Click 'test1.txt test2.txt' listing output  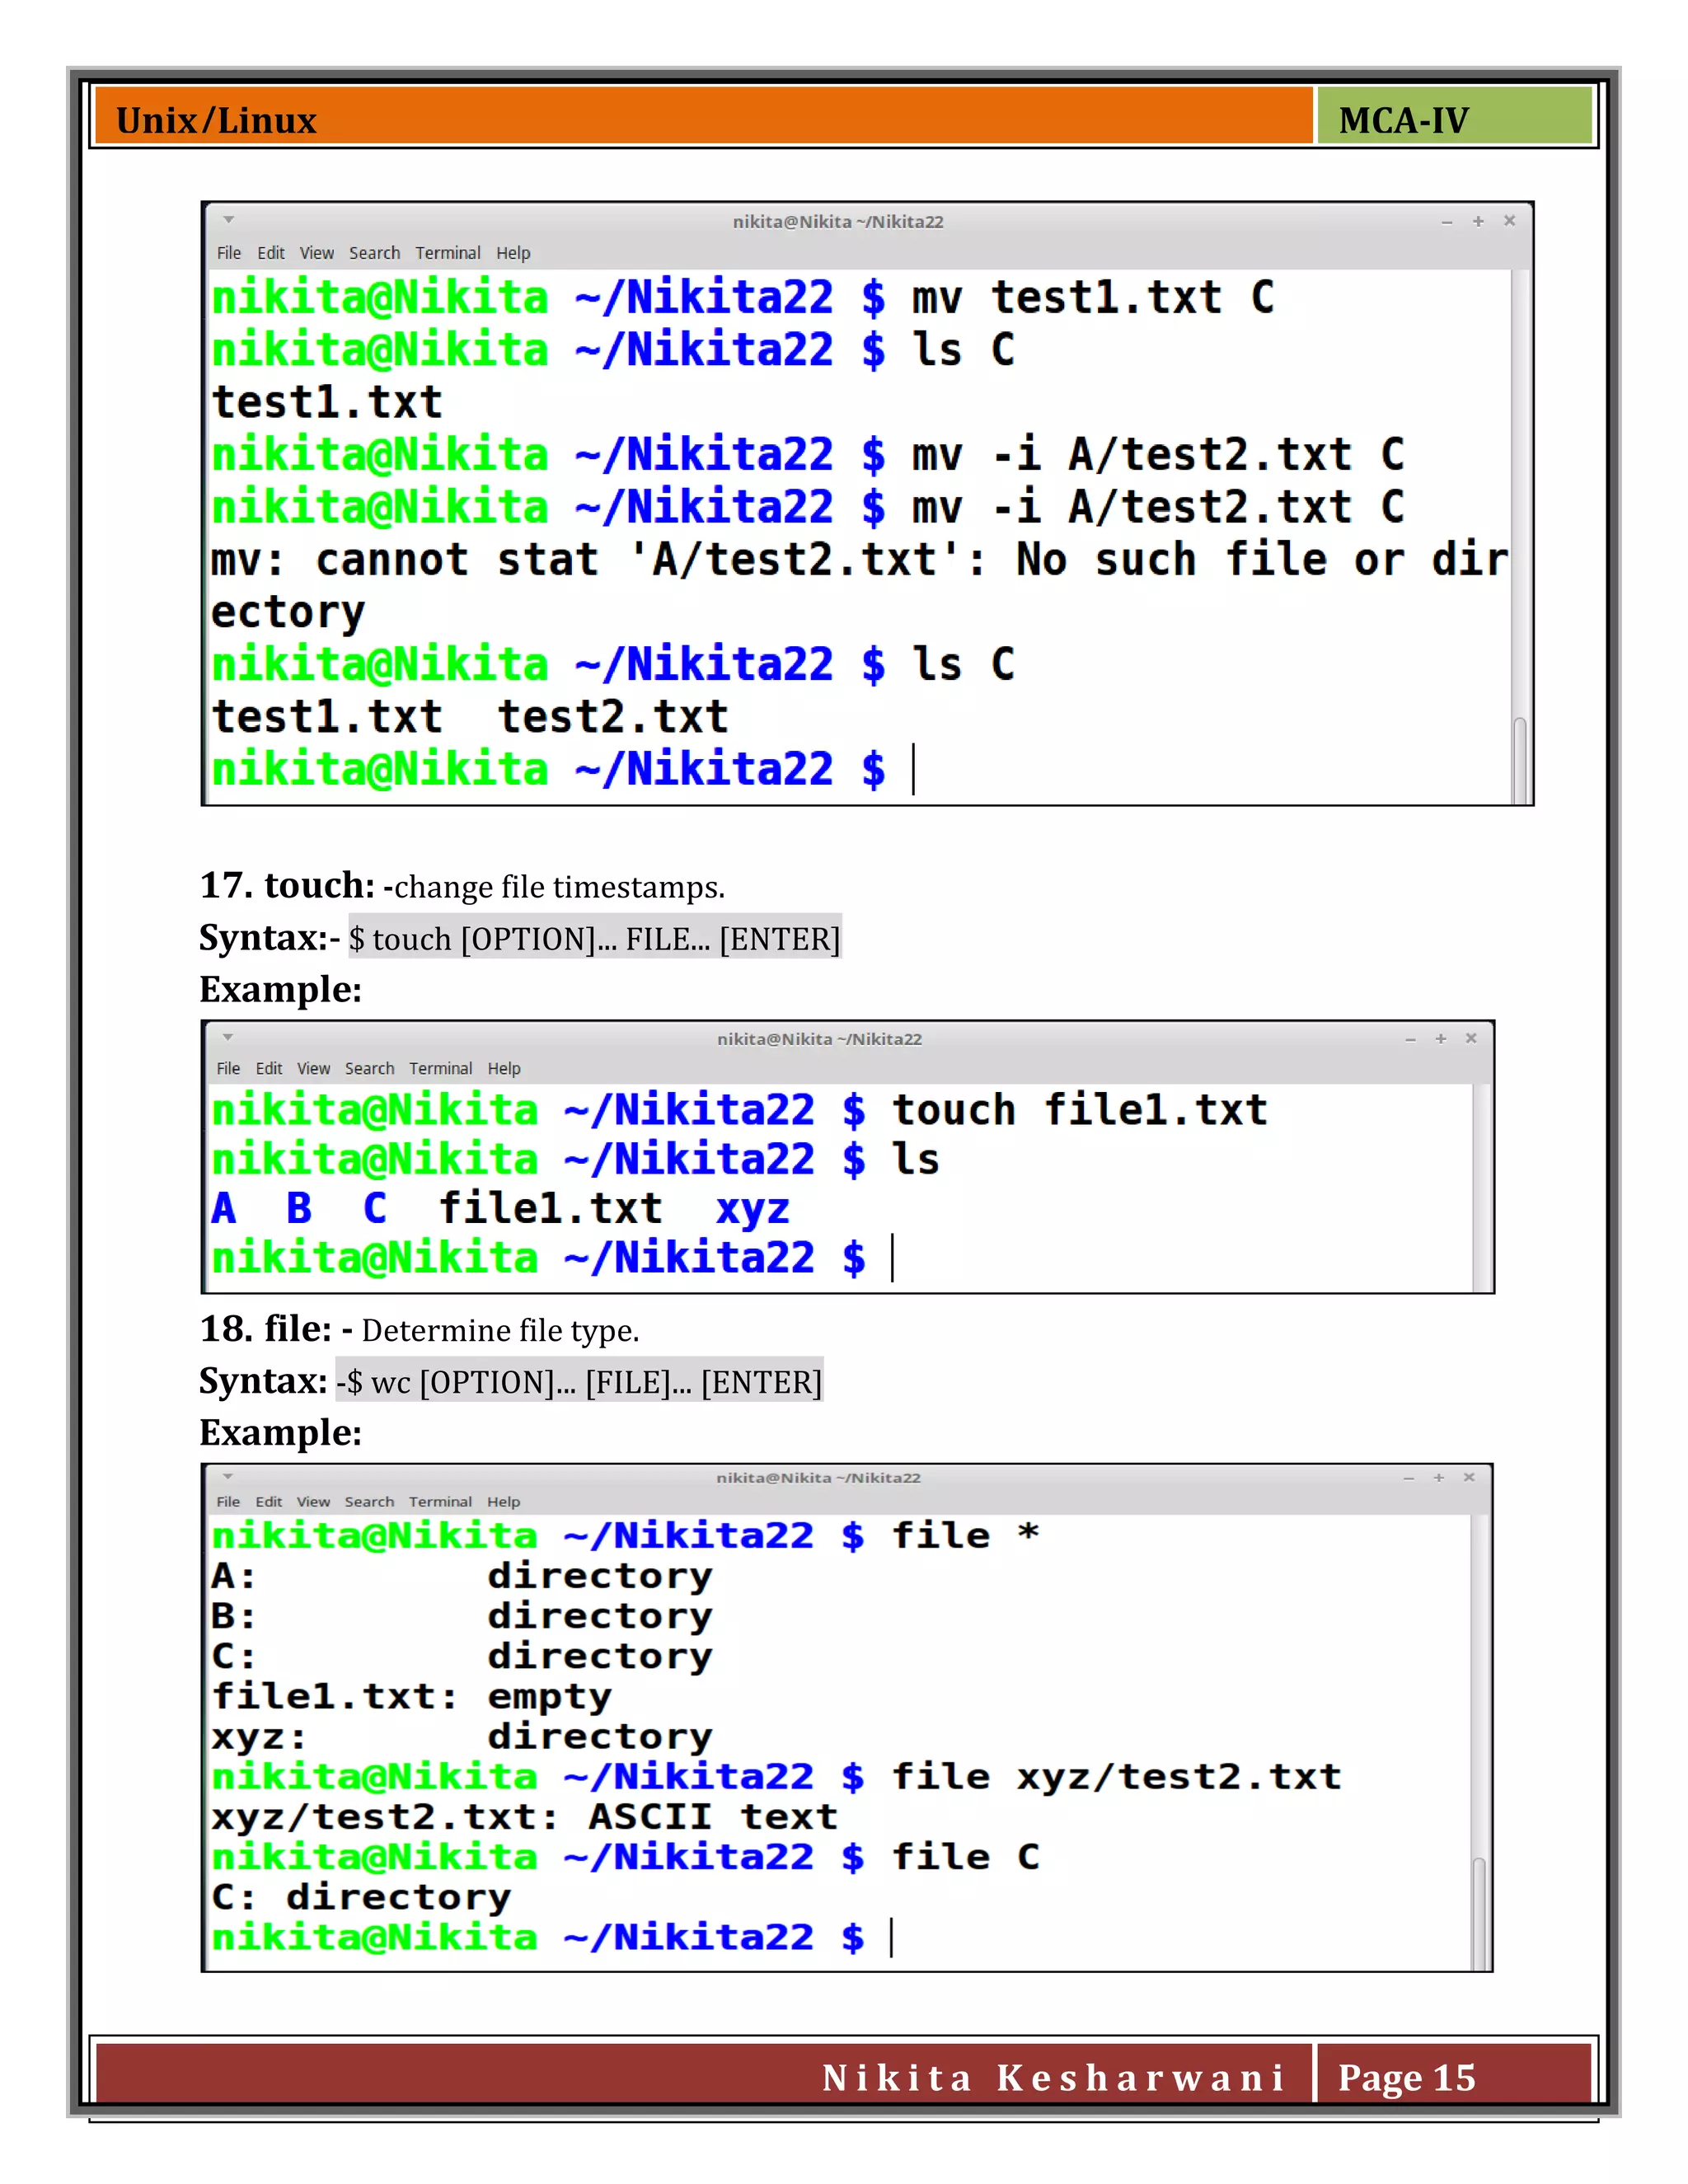click(470, 717)
